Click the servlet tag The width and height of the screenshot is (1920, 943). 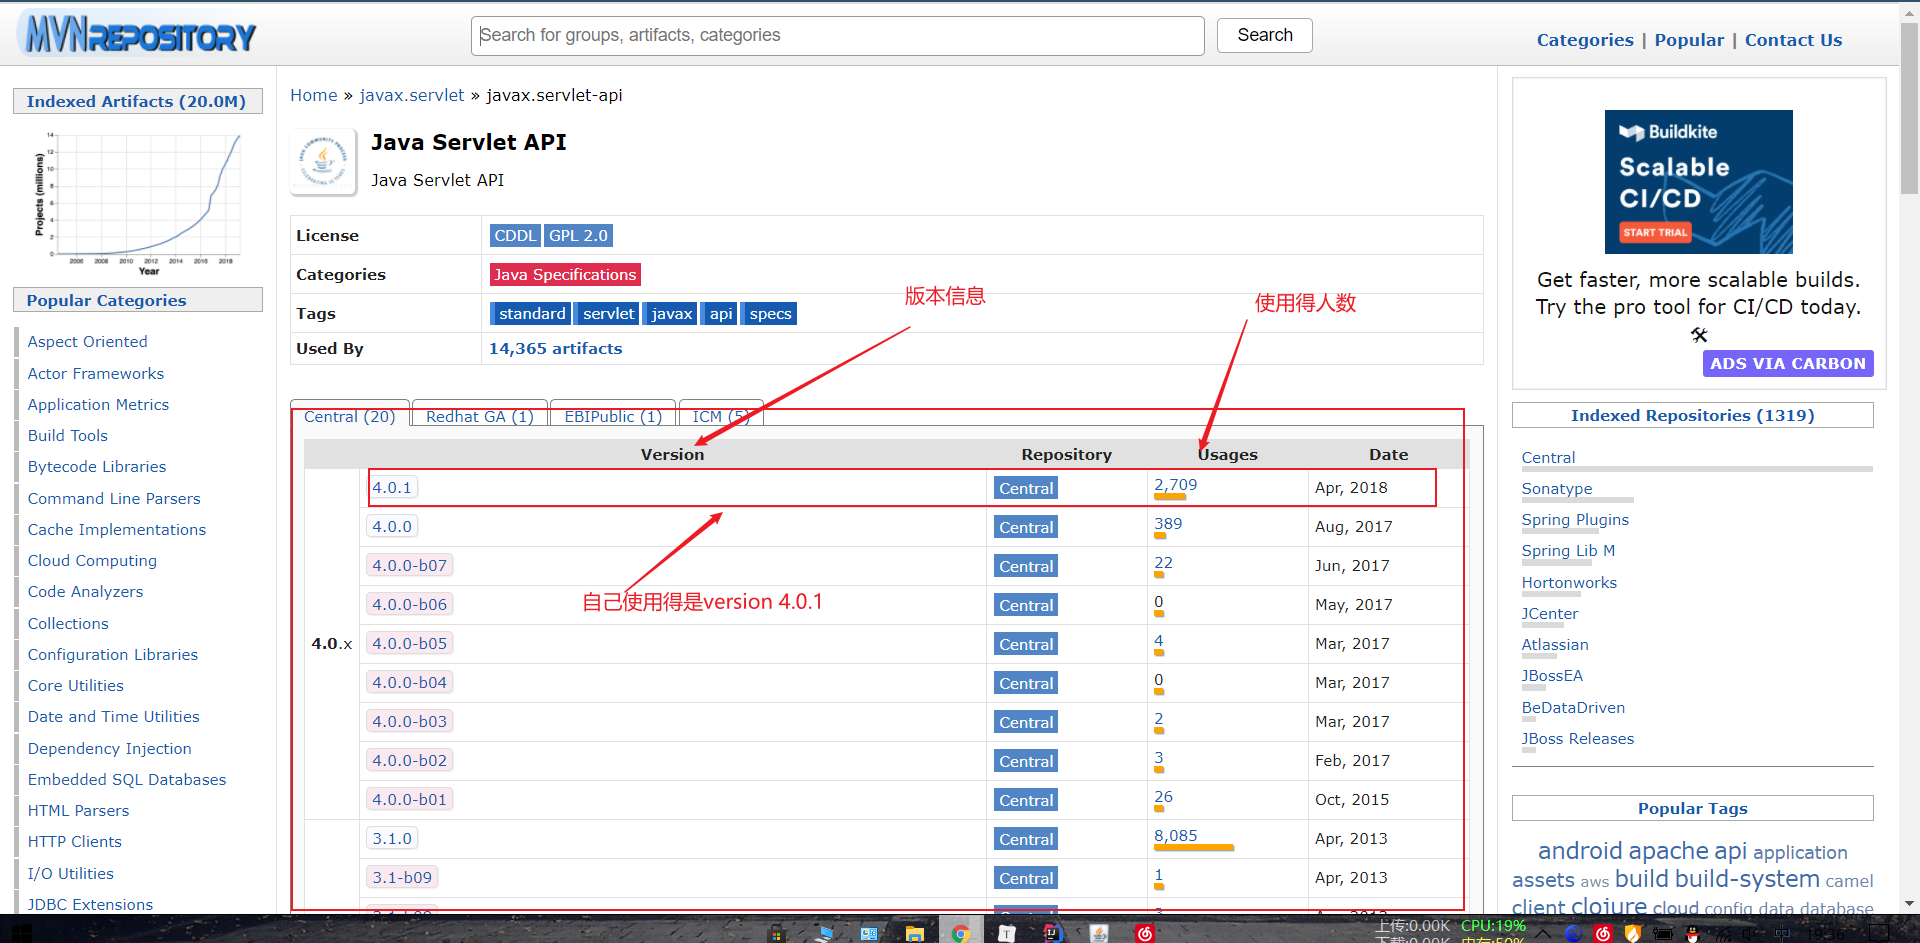pos(608,313)
